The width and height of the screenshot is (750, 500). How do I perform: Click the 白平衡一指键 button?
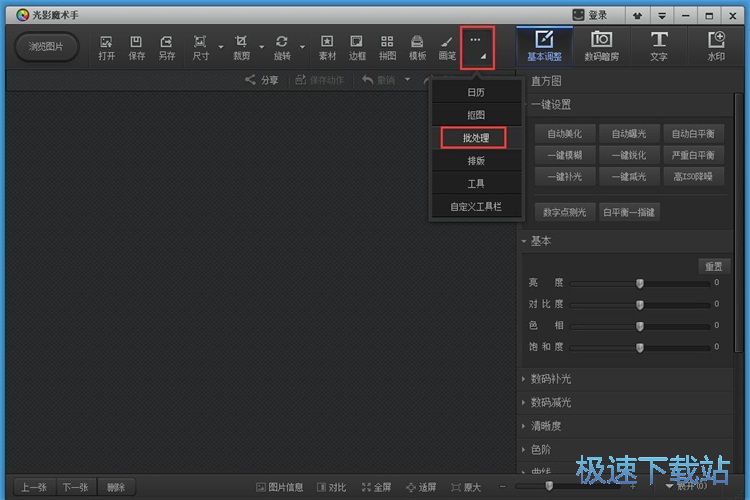pyautogui.click(x=629, y=212)
